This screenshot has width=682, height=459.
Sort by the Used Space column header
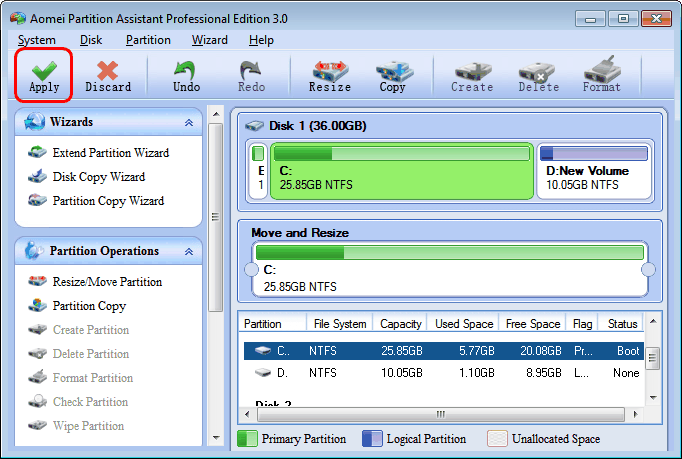(x=464, y=324)
